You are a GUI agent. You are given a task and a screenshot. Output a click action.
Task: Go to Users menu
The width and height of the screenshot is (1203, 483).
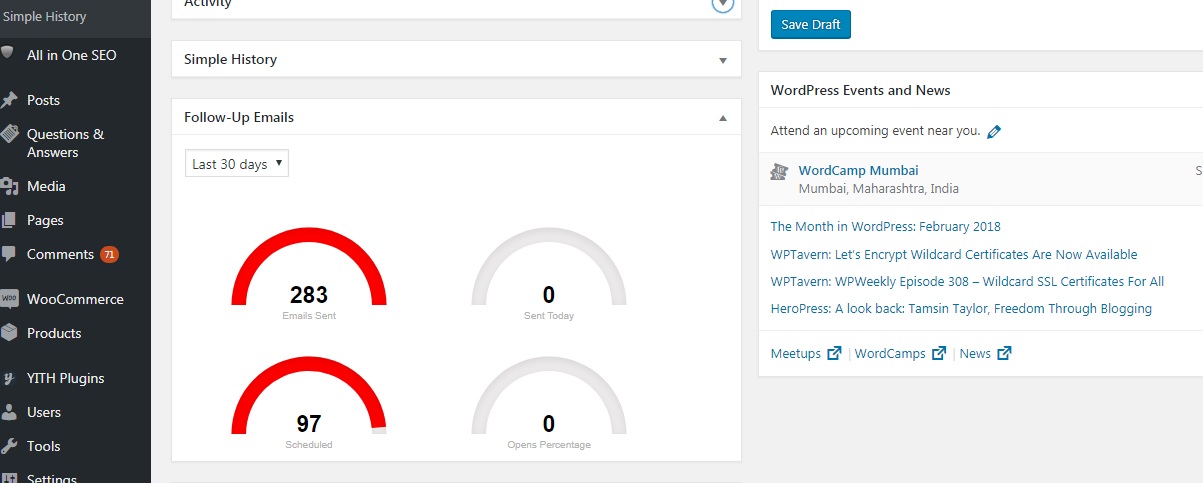[x=44, y=412]
